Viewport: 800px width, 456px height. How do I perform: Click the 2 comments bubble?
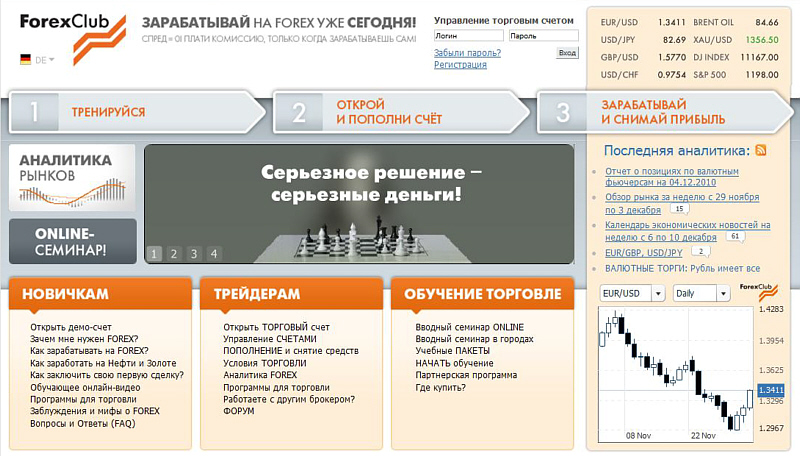click(x=701, y=251)
